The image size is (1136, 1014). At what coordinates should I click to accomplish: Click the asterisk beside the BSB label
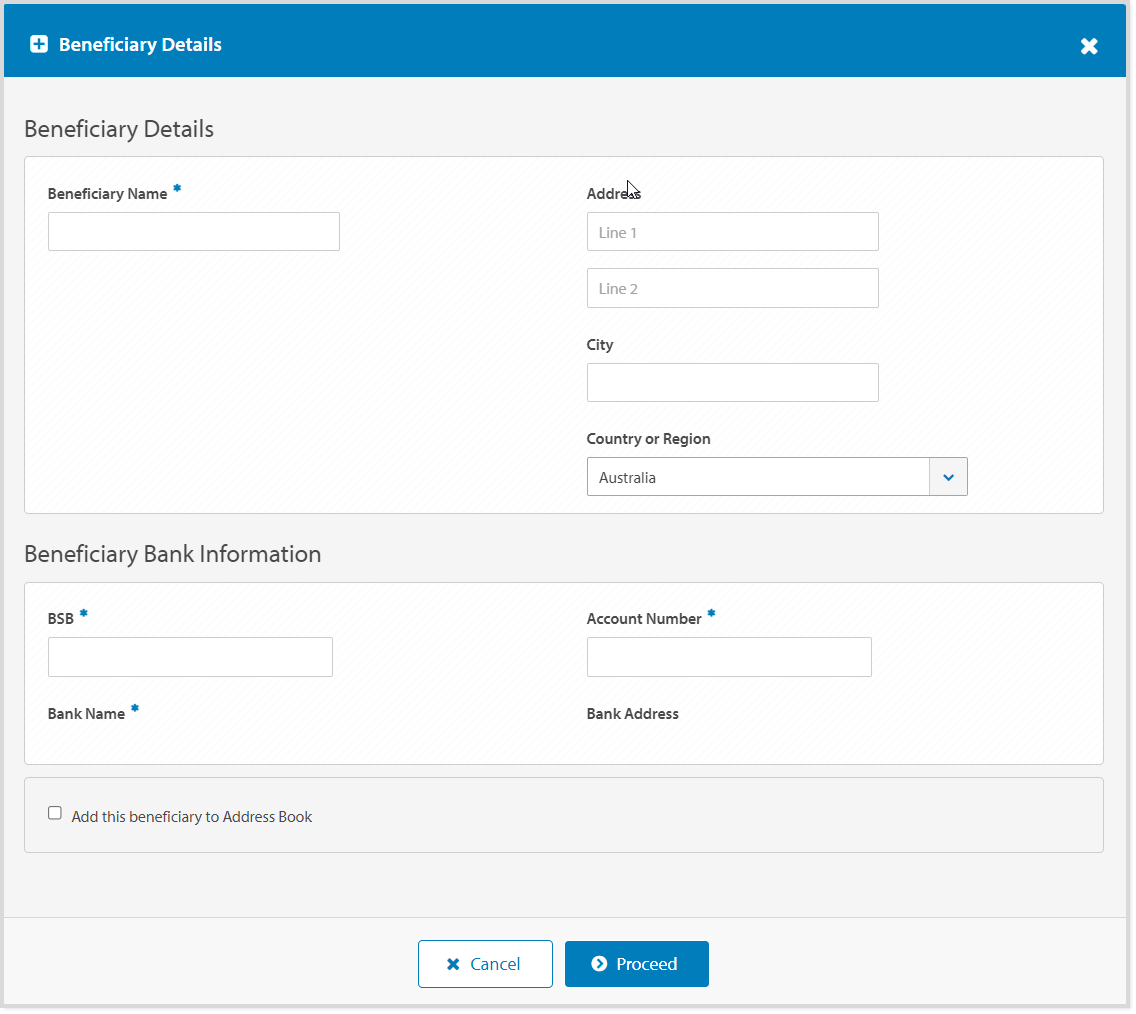pyautogui.click(x=82, y=612)
